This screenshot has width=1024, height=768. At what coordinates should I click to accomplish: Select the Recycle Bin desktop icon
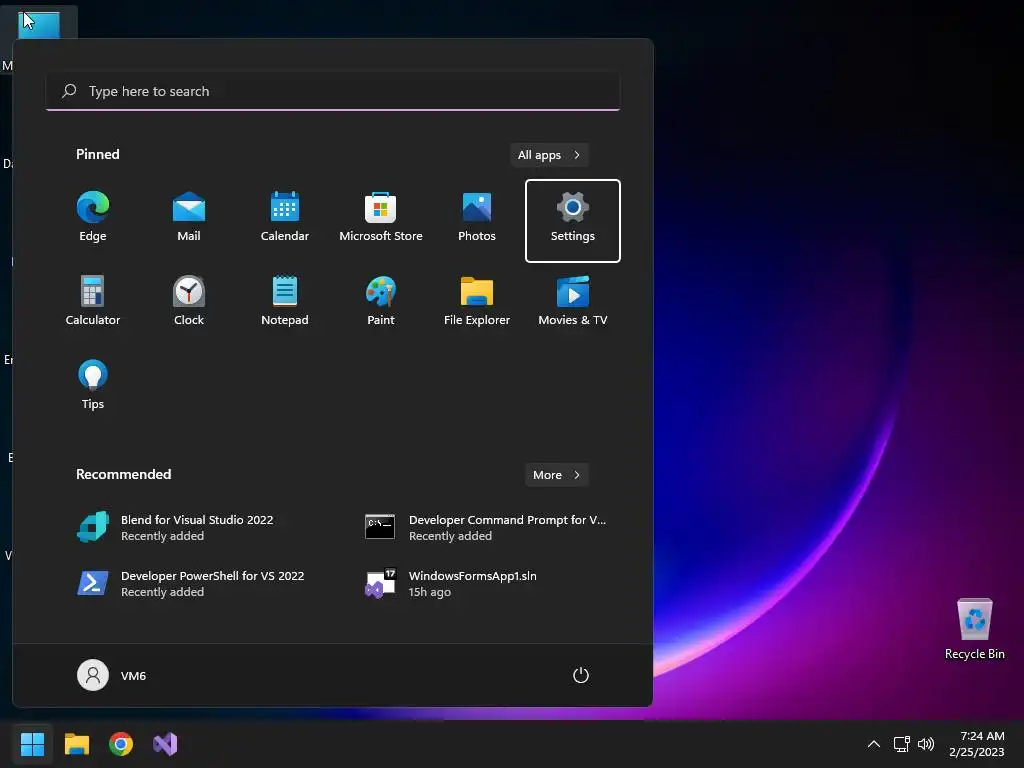[974, 629]
